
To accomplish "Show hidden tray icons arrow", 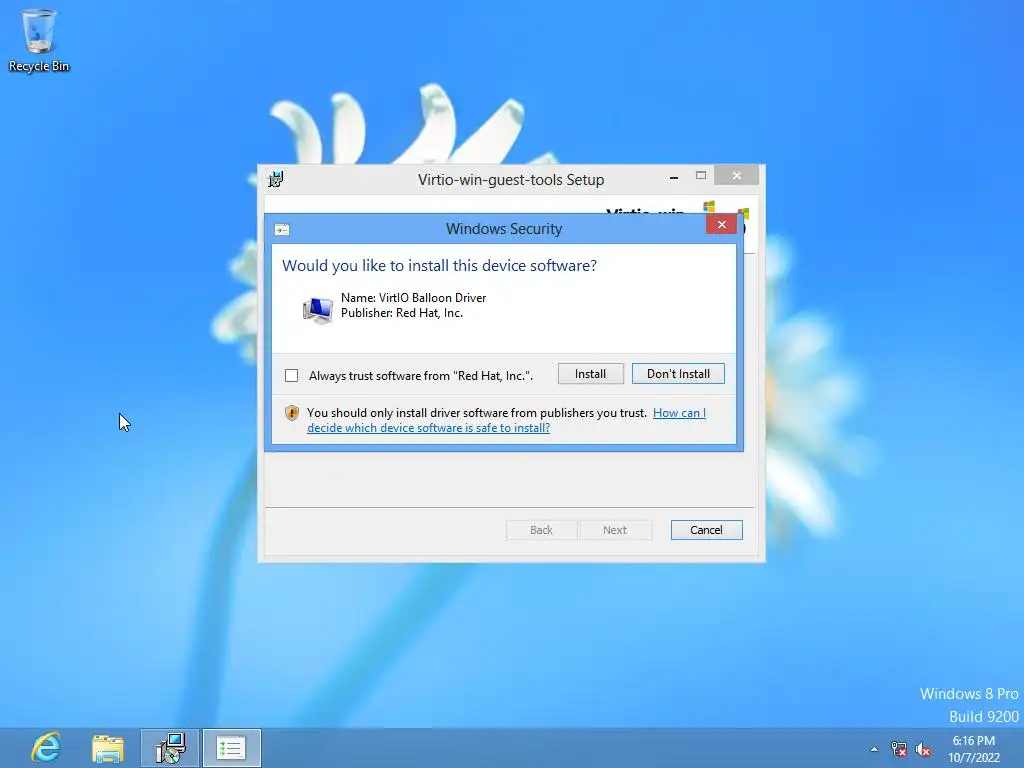I will pos(874,749).
